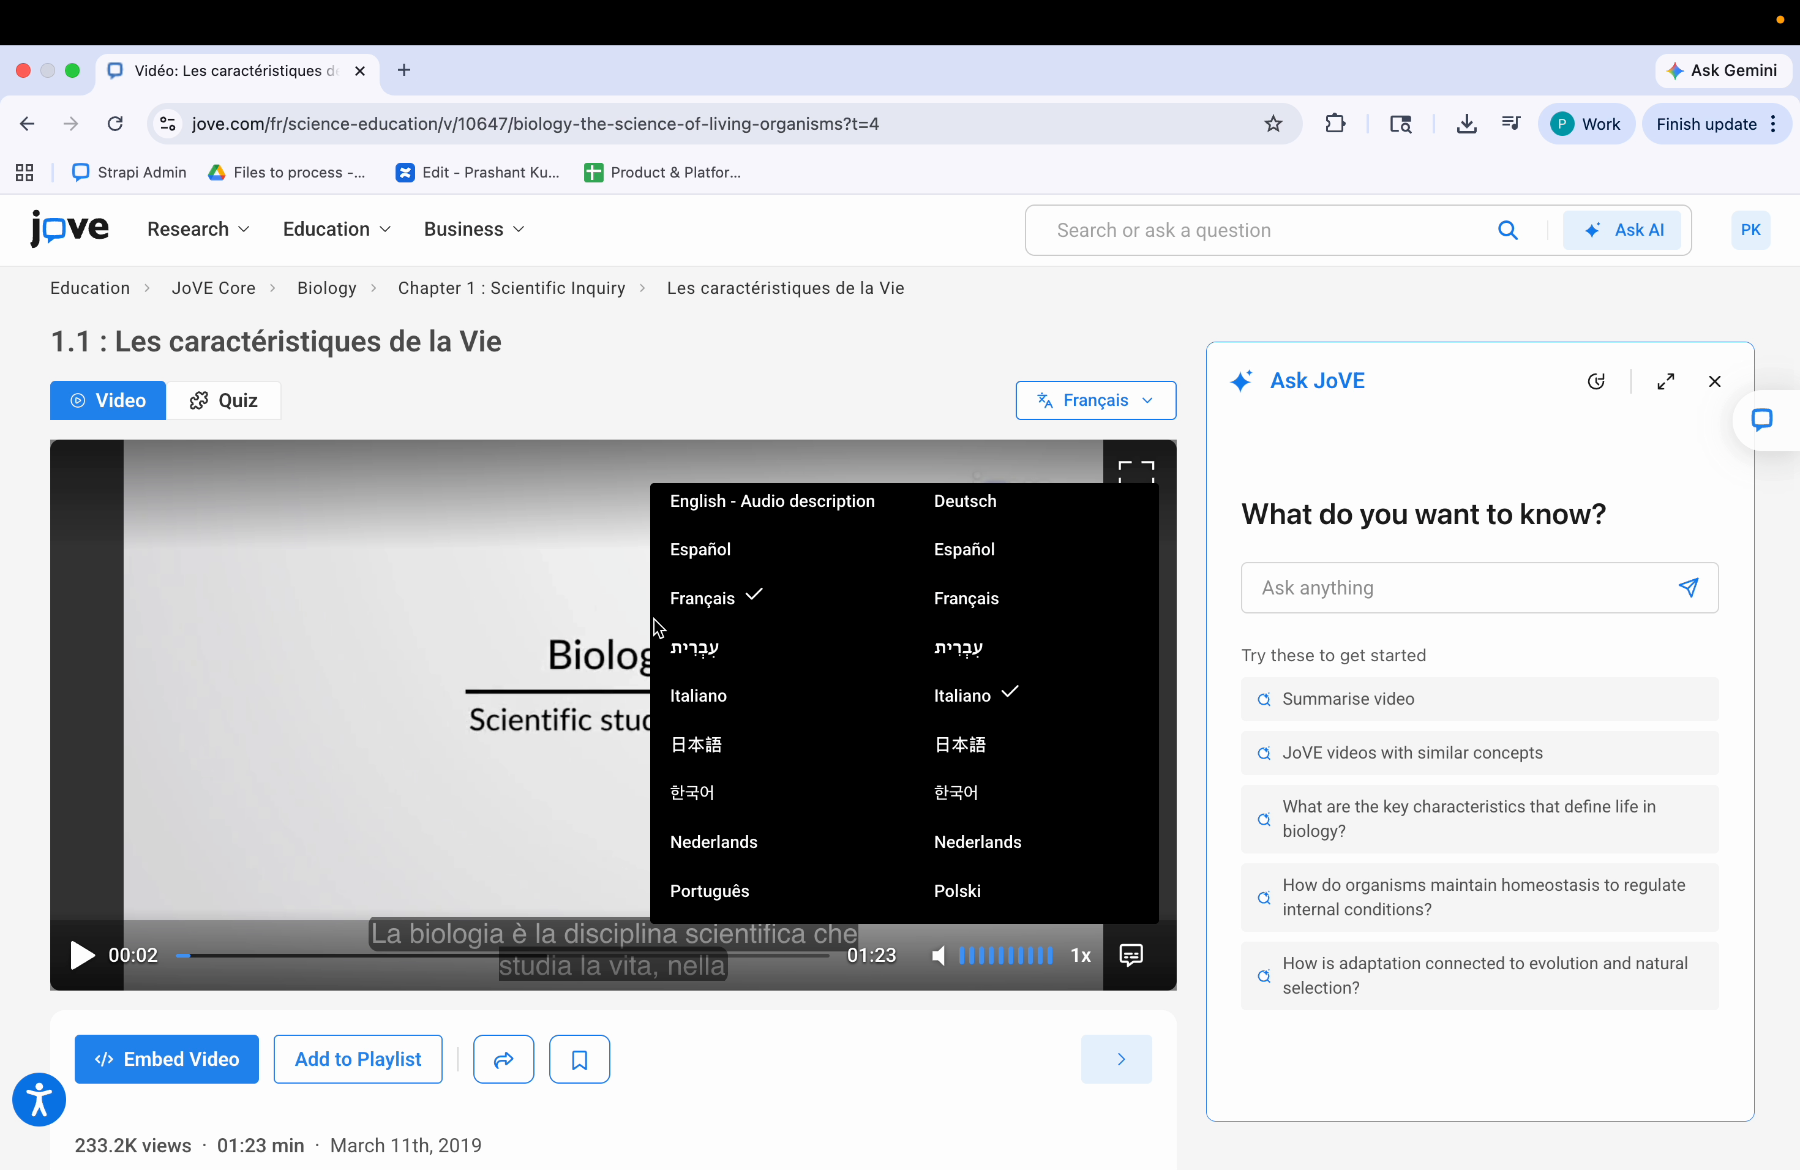Close the Ask JoVE panel

(x=1715, y=381)
